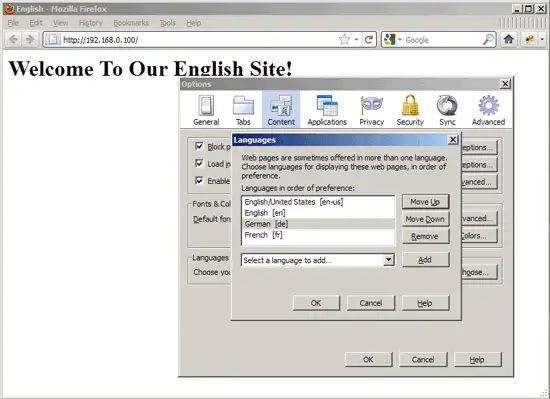The image size is (550, 399).
Task: Reload the page with the refresh icon
Action: (x=369, y=40)
